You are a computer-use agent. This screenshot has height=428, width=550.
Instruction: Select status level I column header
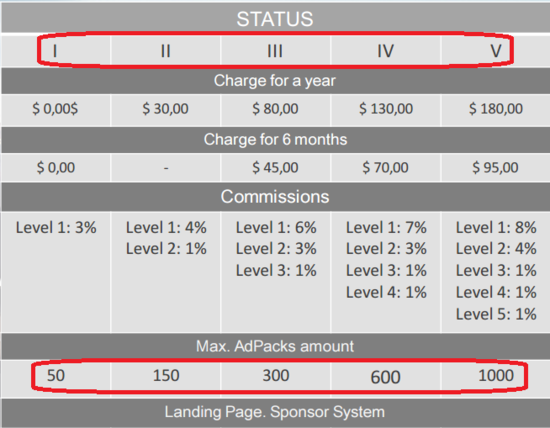[55, 51]
